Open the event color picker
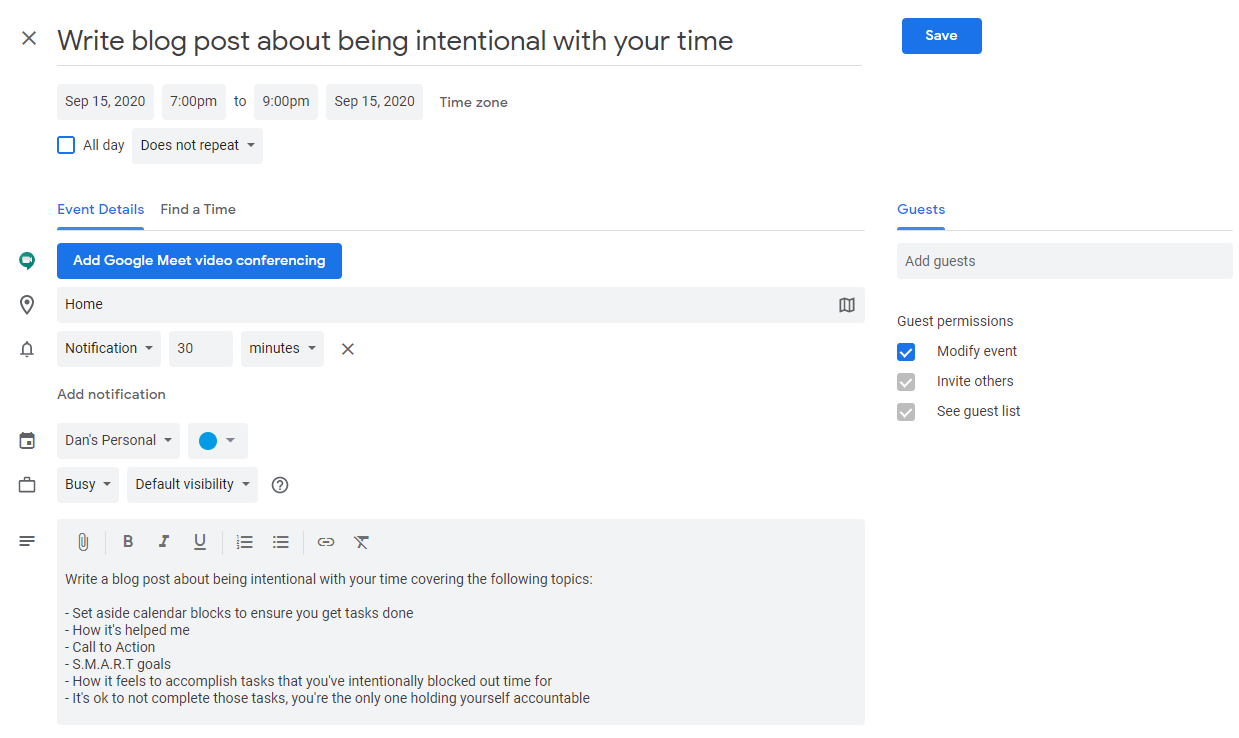The width and height of the screenshot is (1239, 738). click(x=217, y=441)
